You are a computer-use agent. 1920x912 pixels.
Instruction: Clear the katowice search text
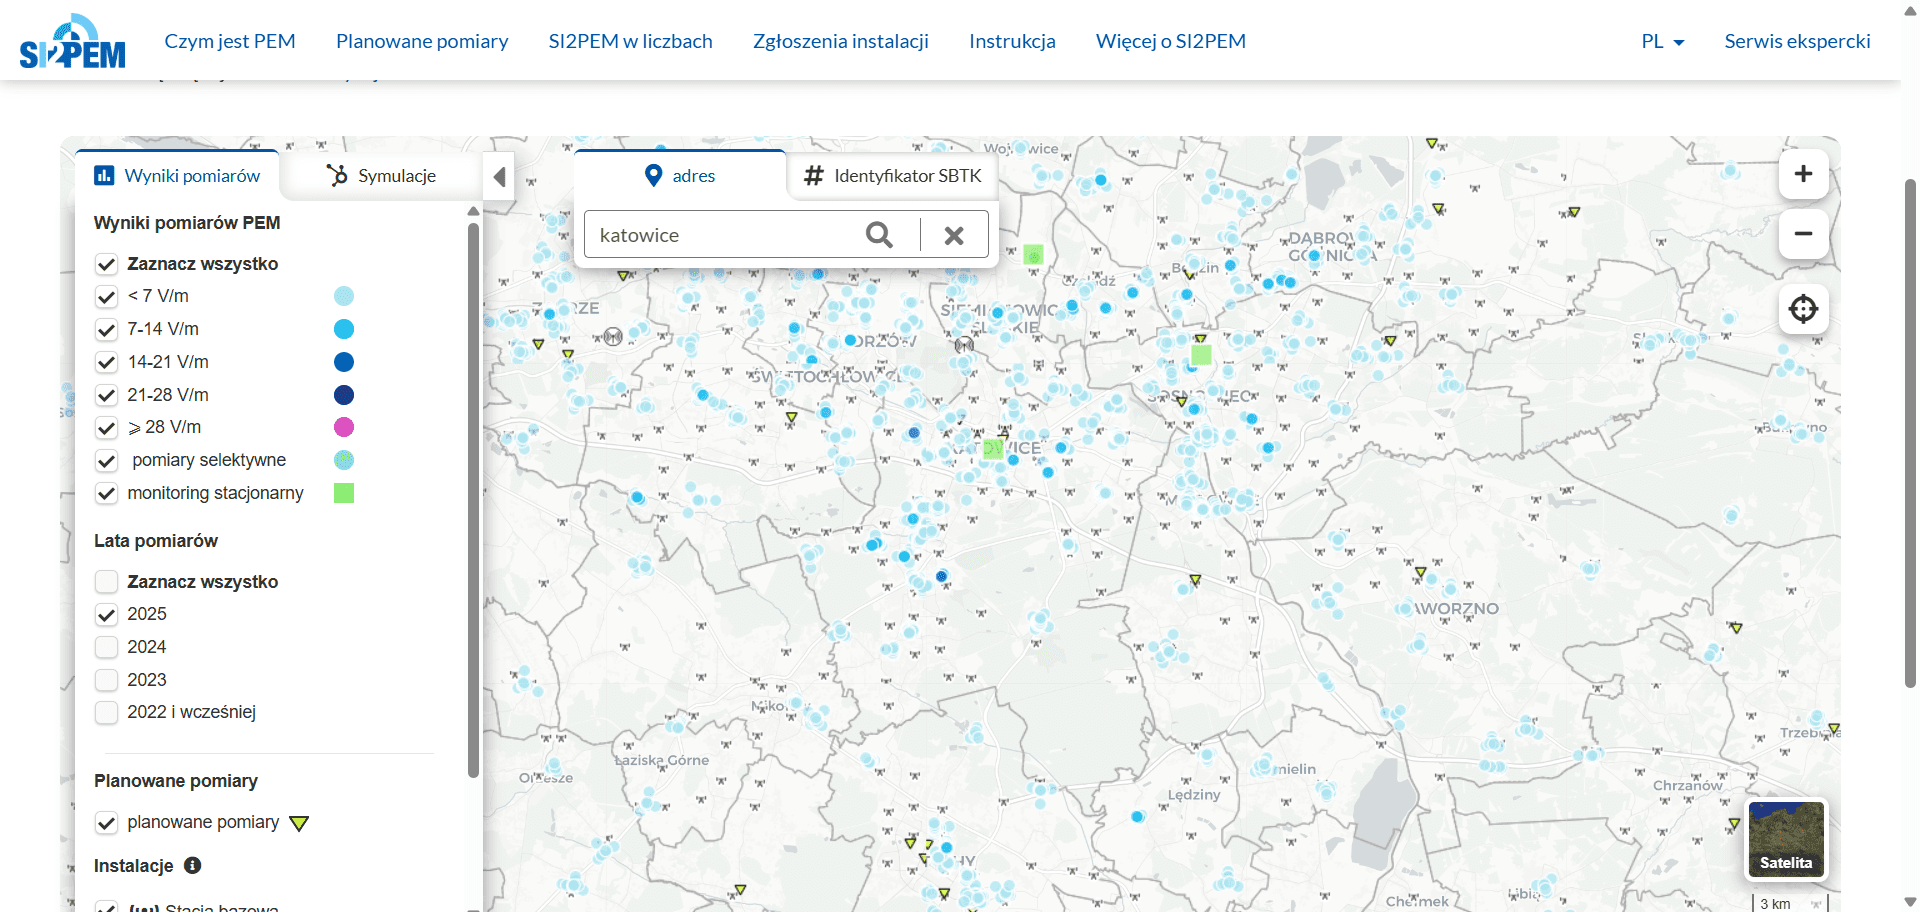(x=954, y=235)
